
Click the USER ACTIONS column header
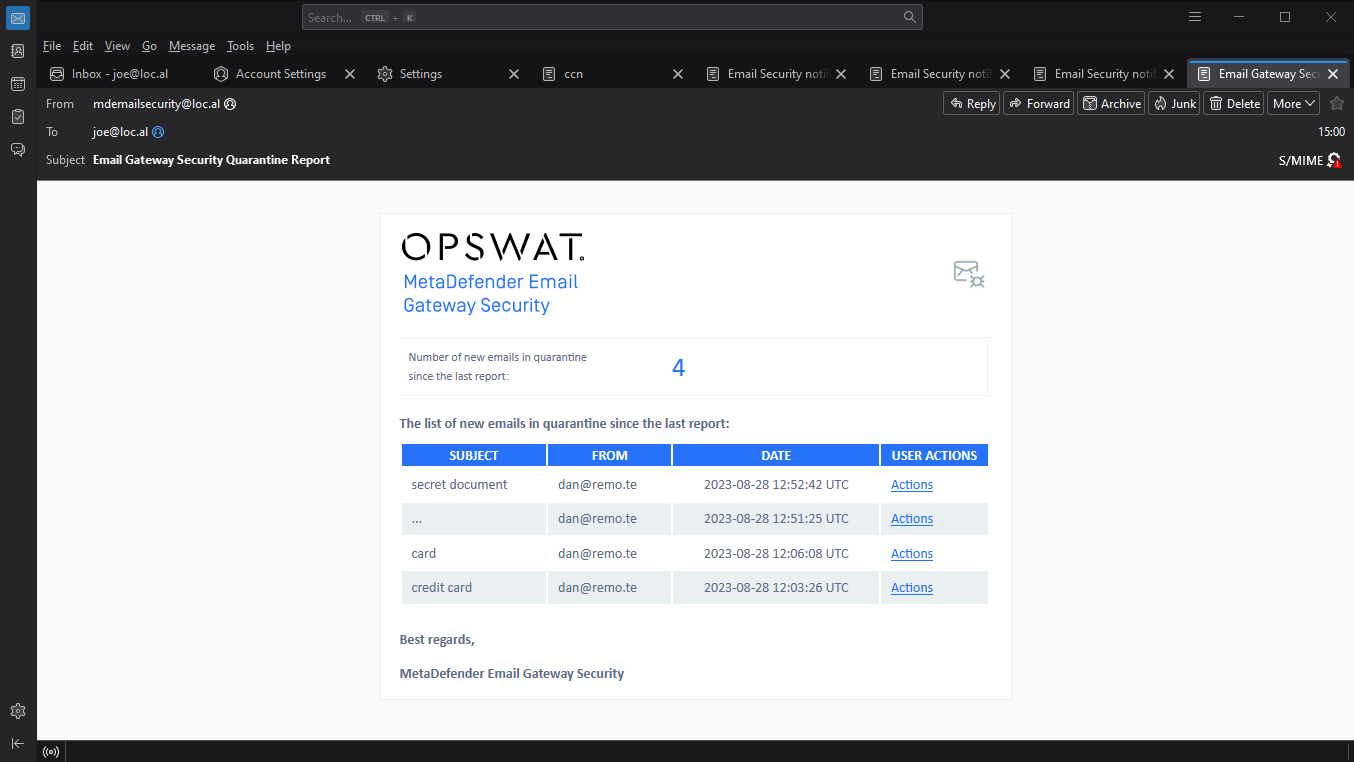934,455
